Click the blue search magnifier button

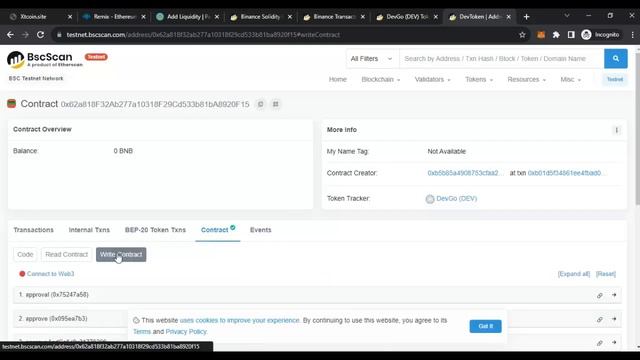coord(616,59)
